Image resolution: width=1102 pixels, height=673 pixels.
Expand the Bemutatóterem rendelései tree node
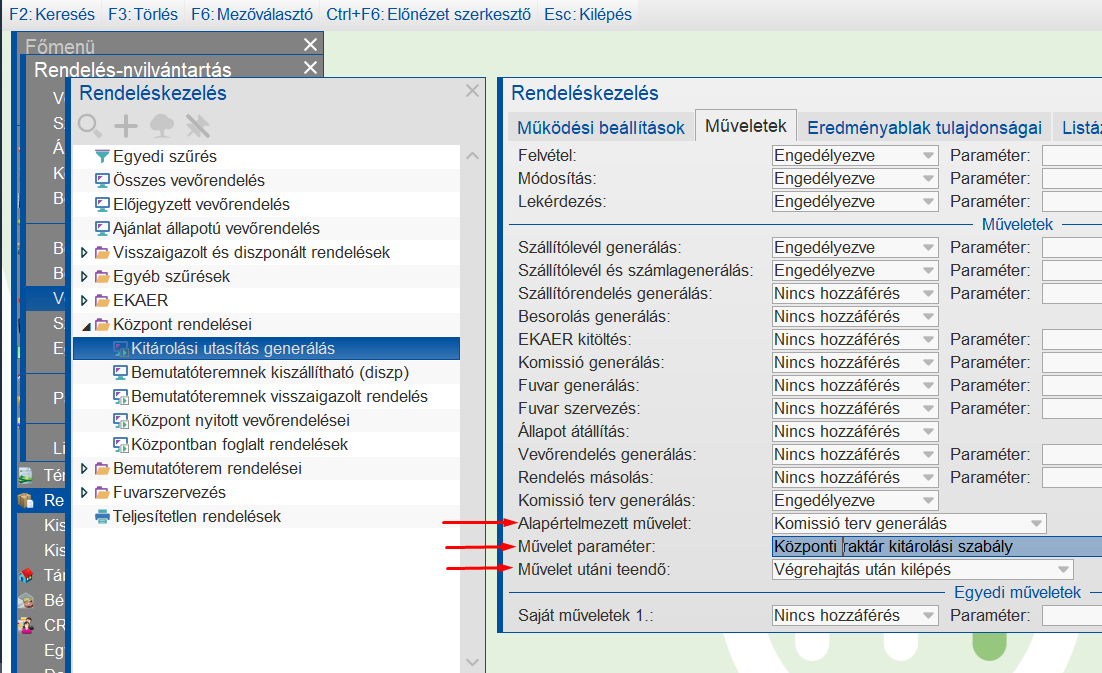pyautogui.click(x=84, y=468)
